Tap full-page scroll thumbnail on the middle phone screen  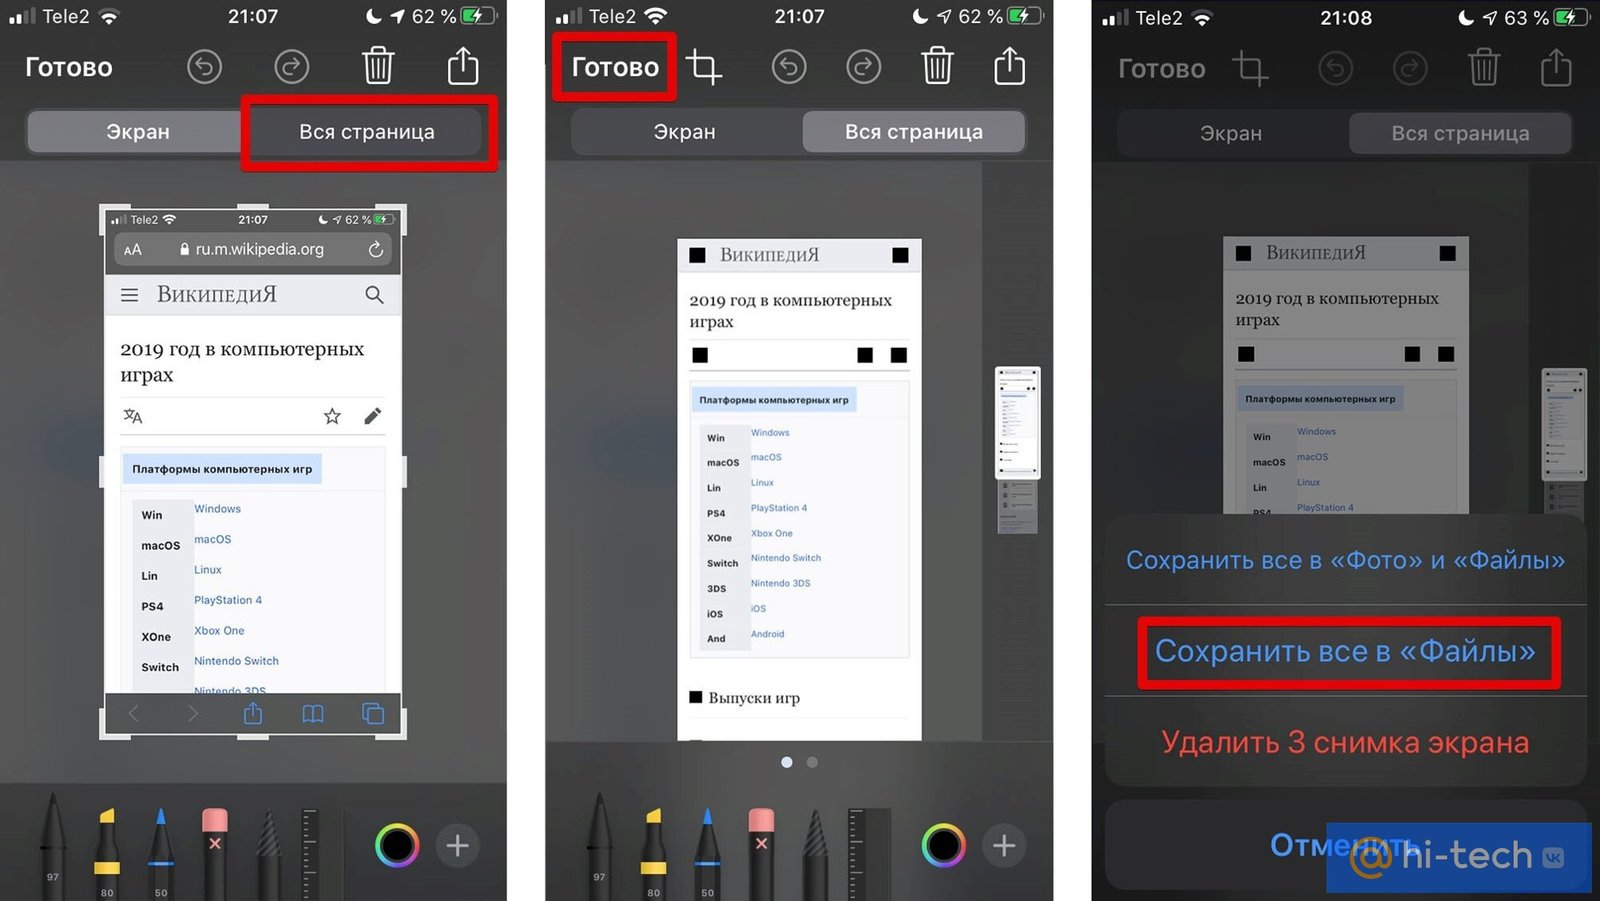(x=1018, y=423)
